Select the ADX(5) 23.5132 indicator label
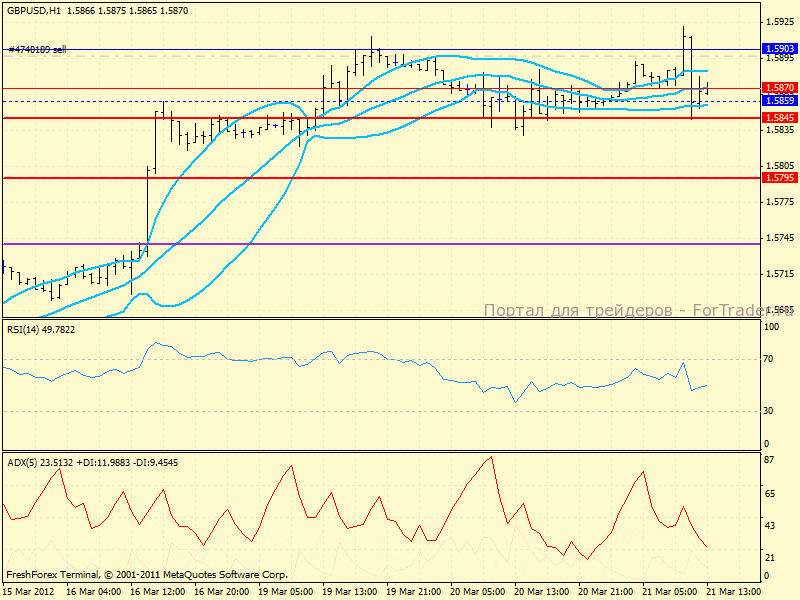The height and width of the screenshot is (600, 800). pyautogui.click(x=92, y=463)
